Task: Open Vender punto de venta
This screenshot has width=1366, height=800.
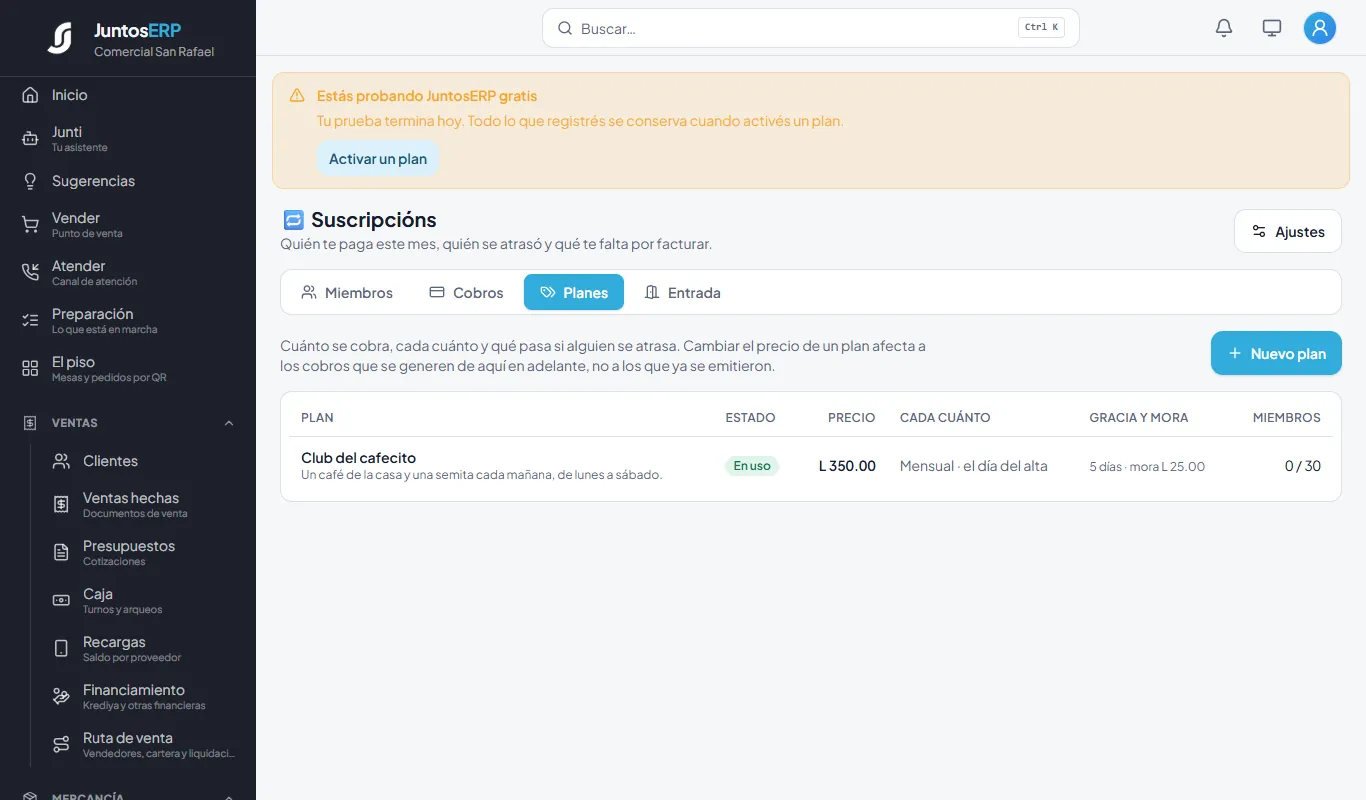Action: [x=128, y=224]
